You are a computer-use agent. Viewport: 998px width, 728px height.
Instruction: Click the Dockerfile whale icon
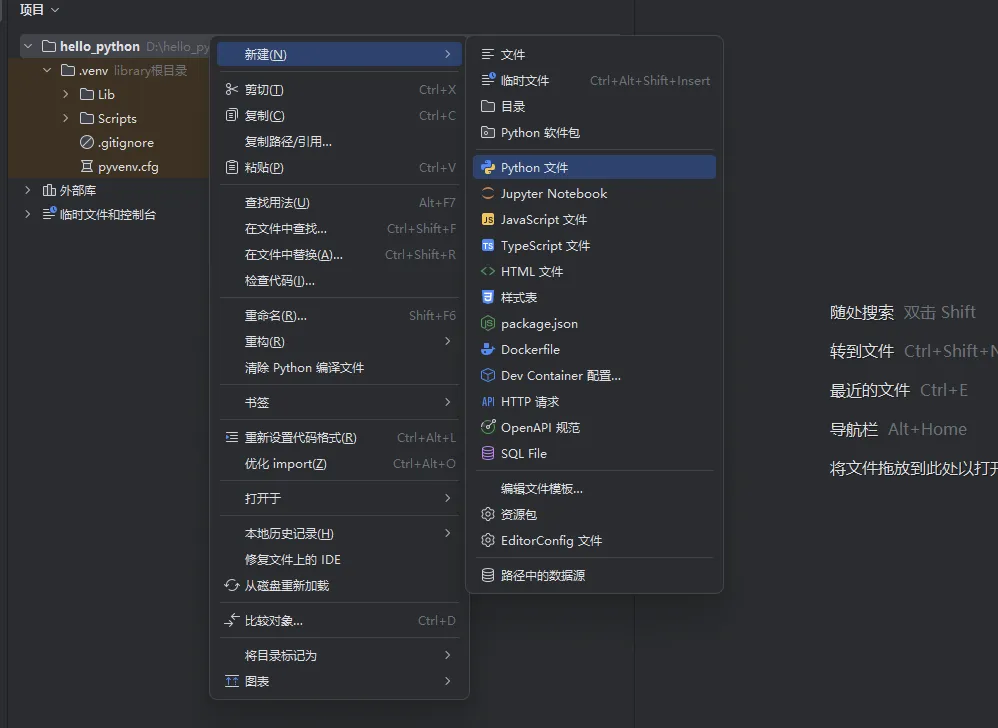click(x=488, y=349)
